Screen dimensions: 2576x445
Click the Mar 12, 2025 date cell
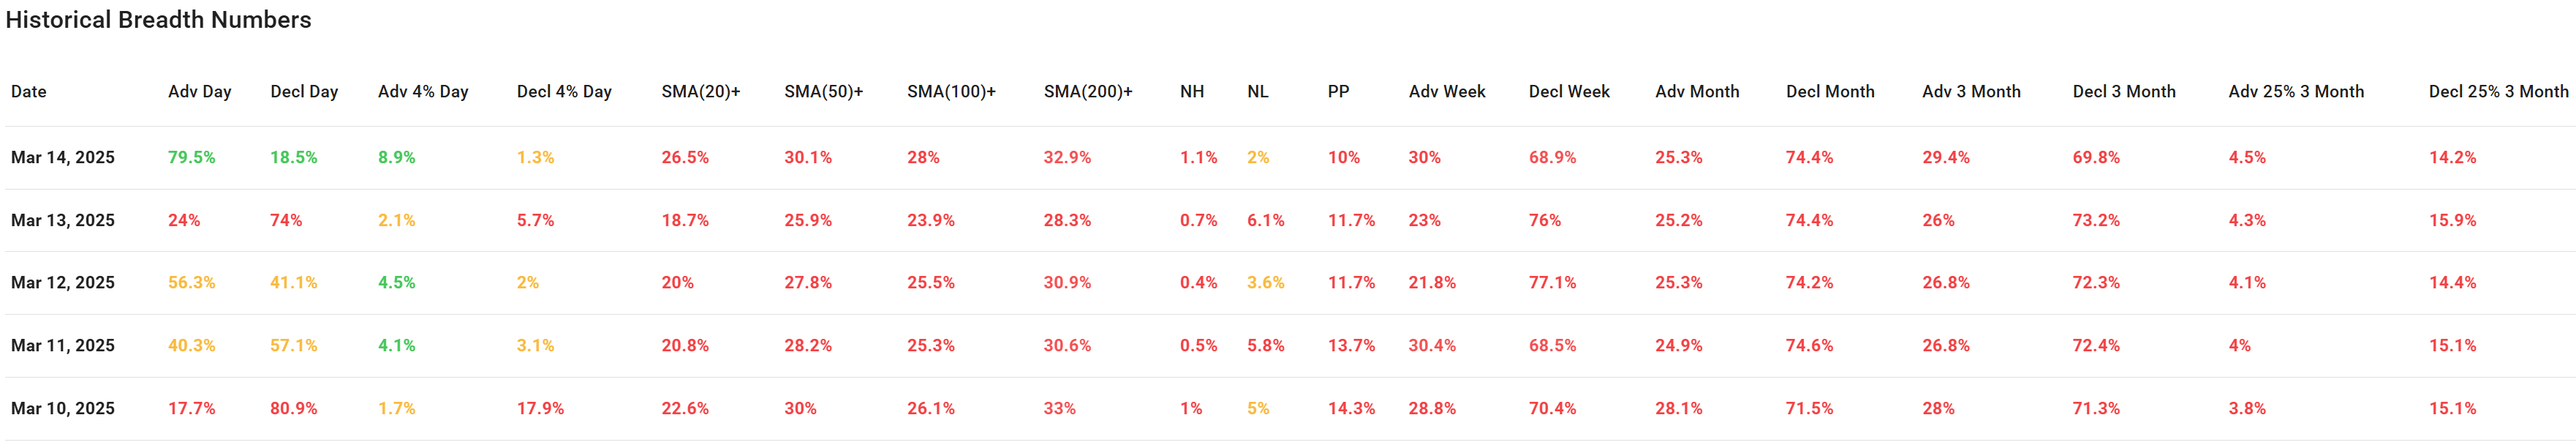[63, 283]
